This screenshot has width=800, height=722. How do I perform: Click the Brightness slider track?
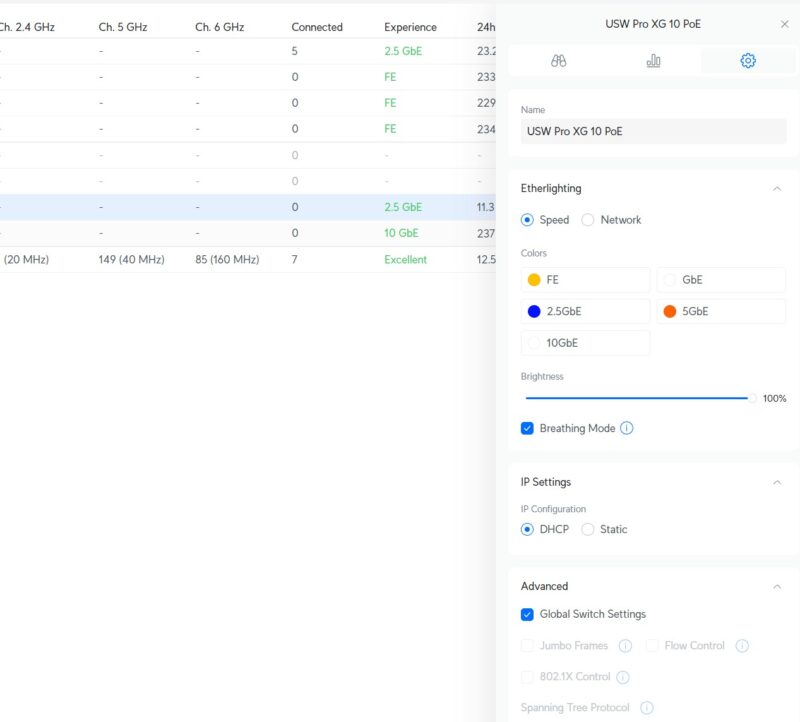(x=640, y=398)
